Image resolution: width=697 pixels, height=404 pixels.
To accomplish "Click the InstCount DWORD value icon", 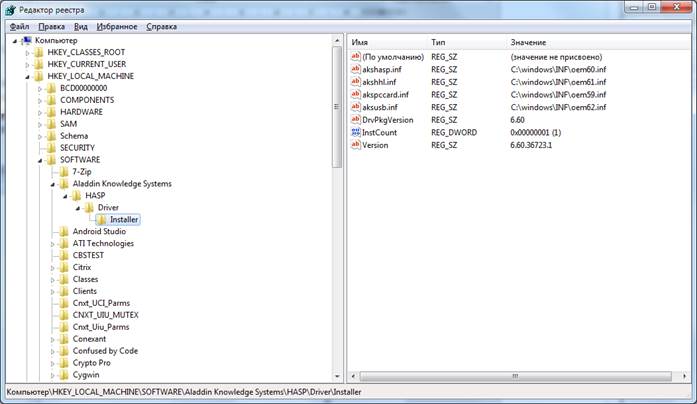I will click(x=356, y=132).
